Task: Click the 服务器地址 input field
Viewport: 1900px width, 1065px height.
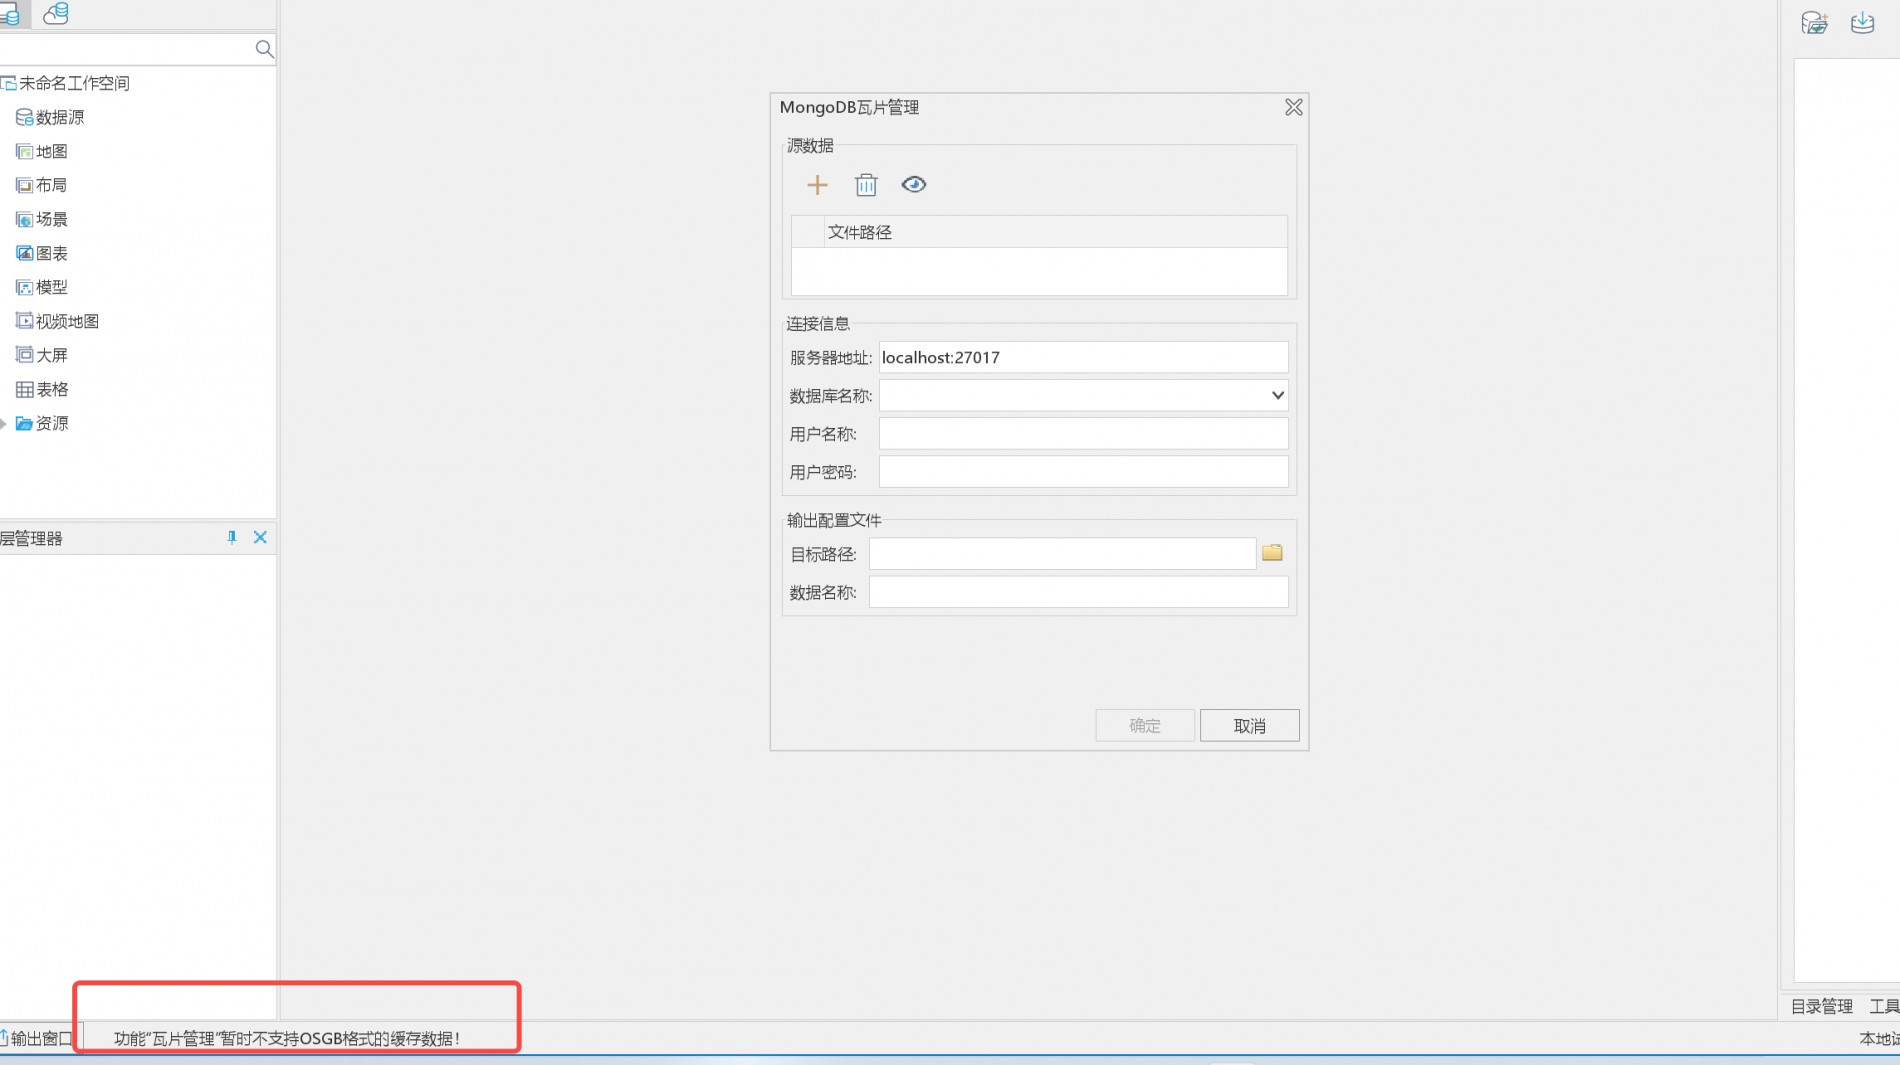Action: coord(1083,357)
